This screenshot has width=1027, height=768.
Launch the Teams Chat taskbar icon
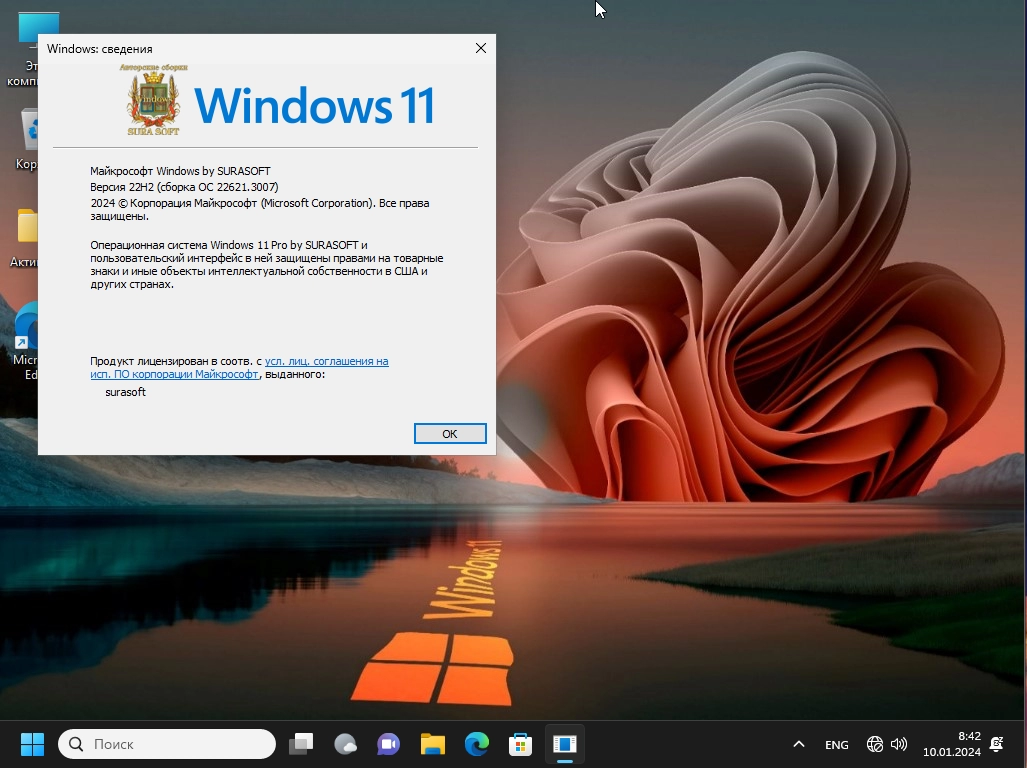pyautogui.click(x=389, y=744)
